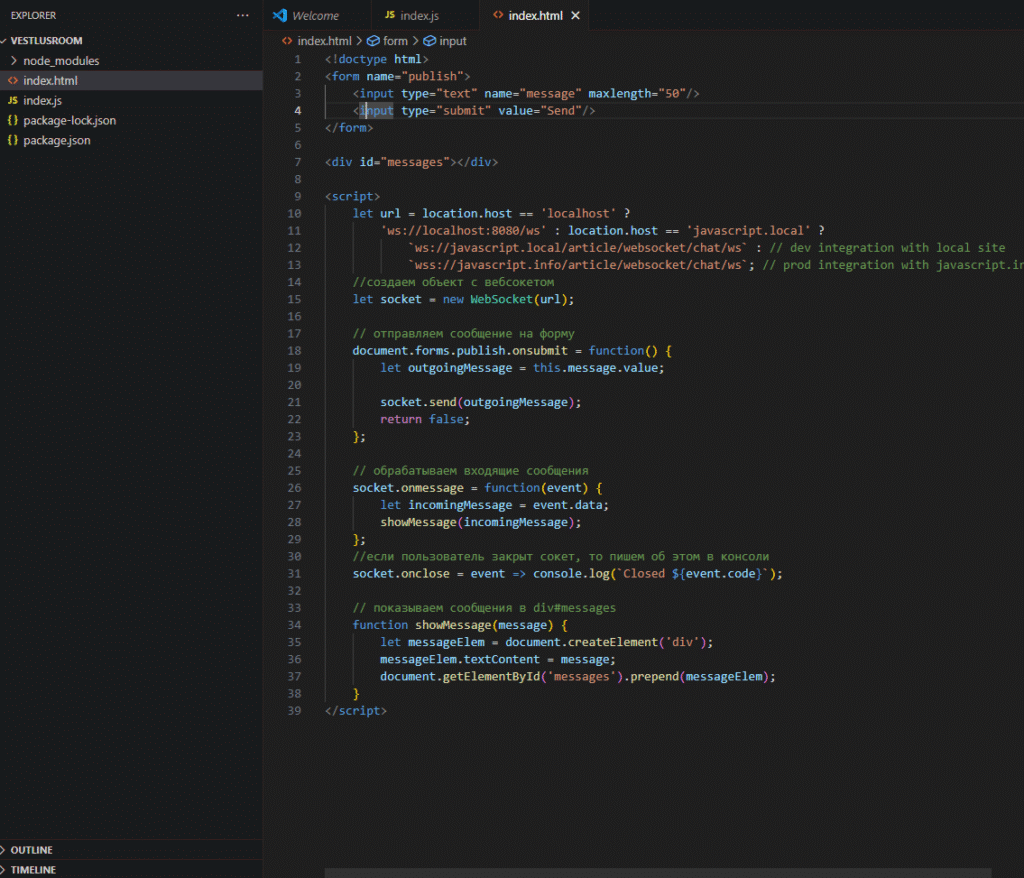
Task: Switch to the Welcome tab
Action: pos(315,16)
